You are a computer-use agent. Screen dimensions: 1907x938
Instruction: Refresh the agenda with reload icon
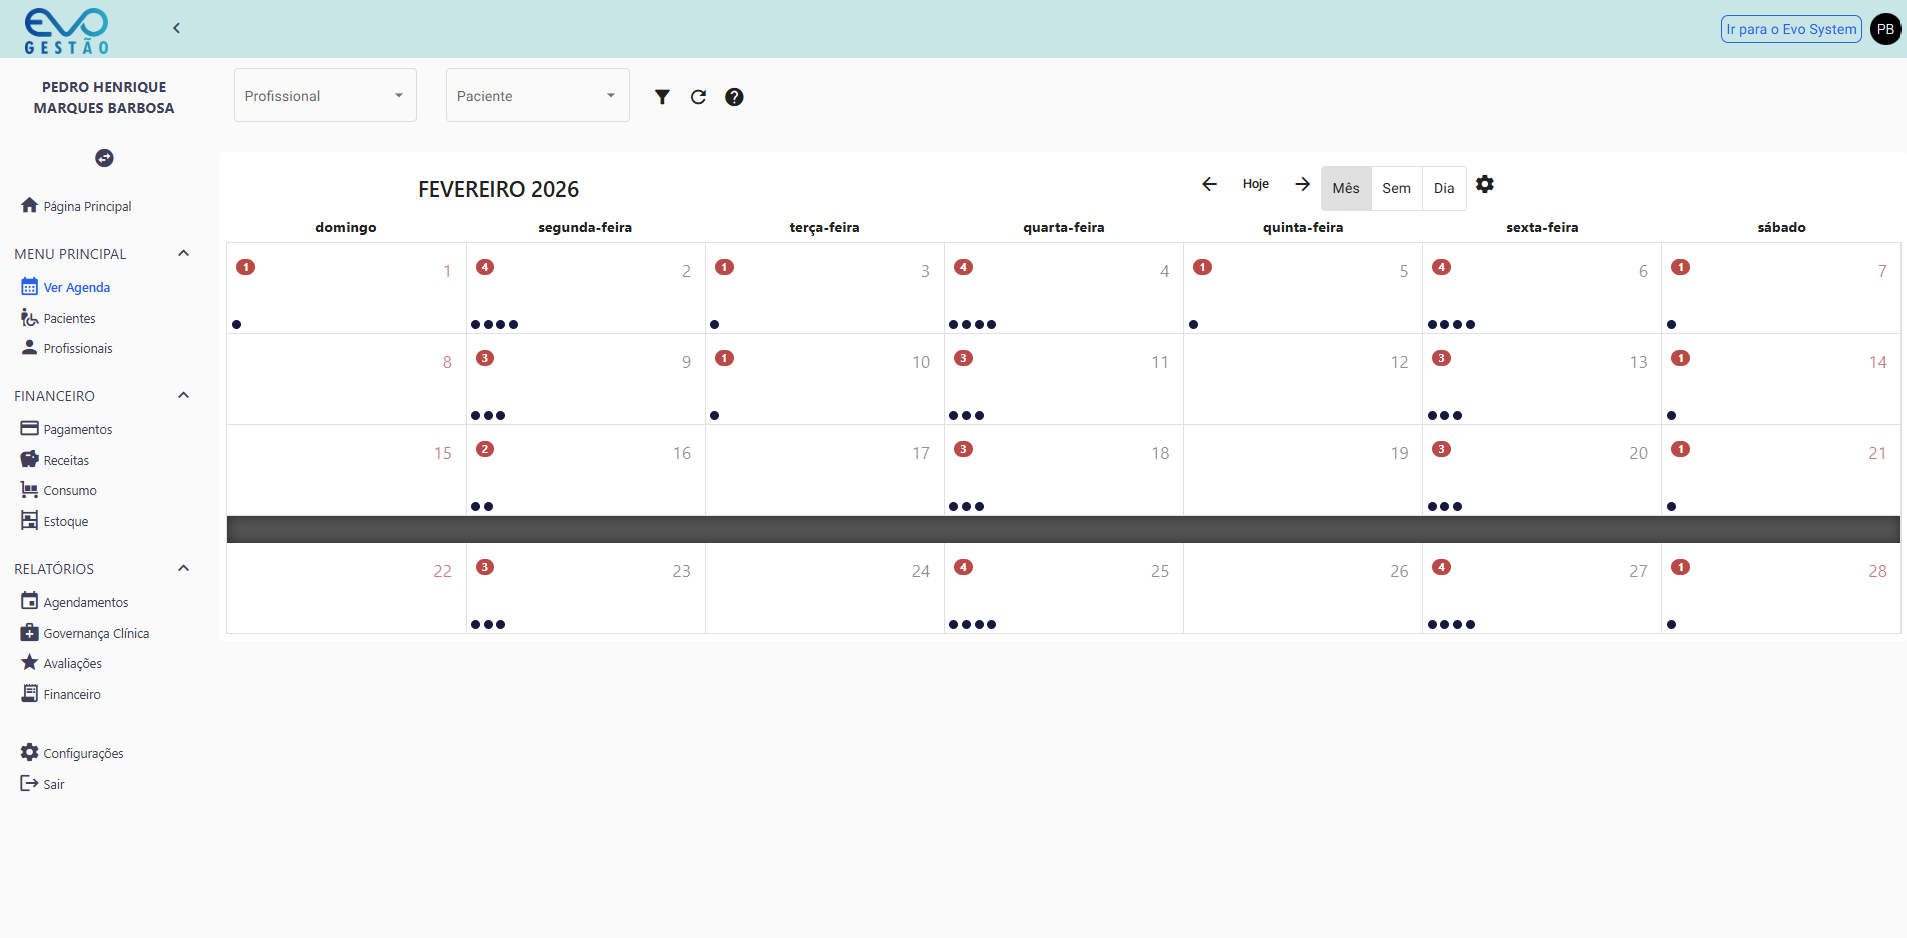click(x=698, y=97)
